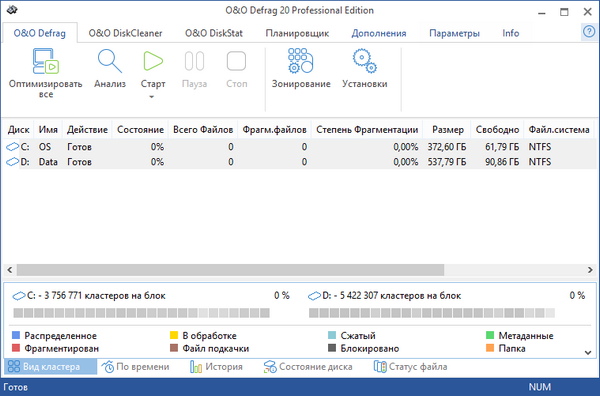
Task: Open the Статус файла view tab
Action: coord(410,367)
